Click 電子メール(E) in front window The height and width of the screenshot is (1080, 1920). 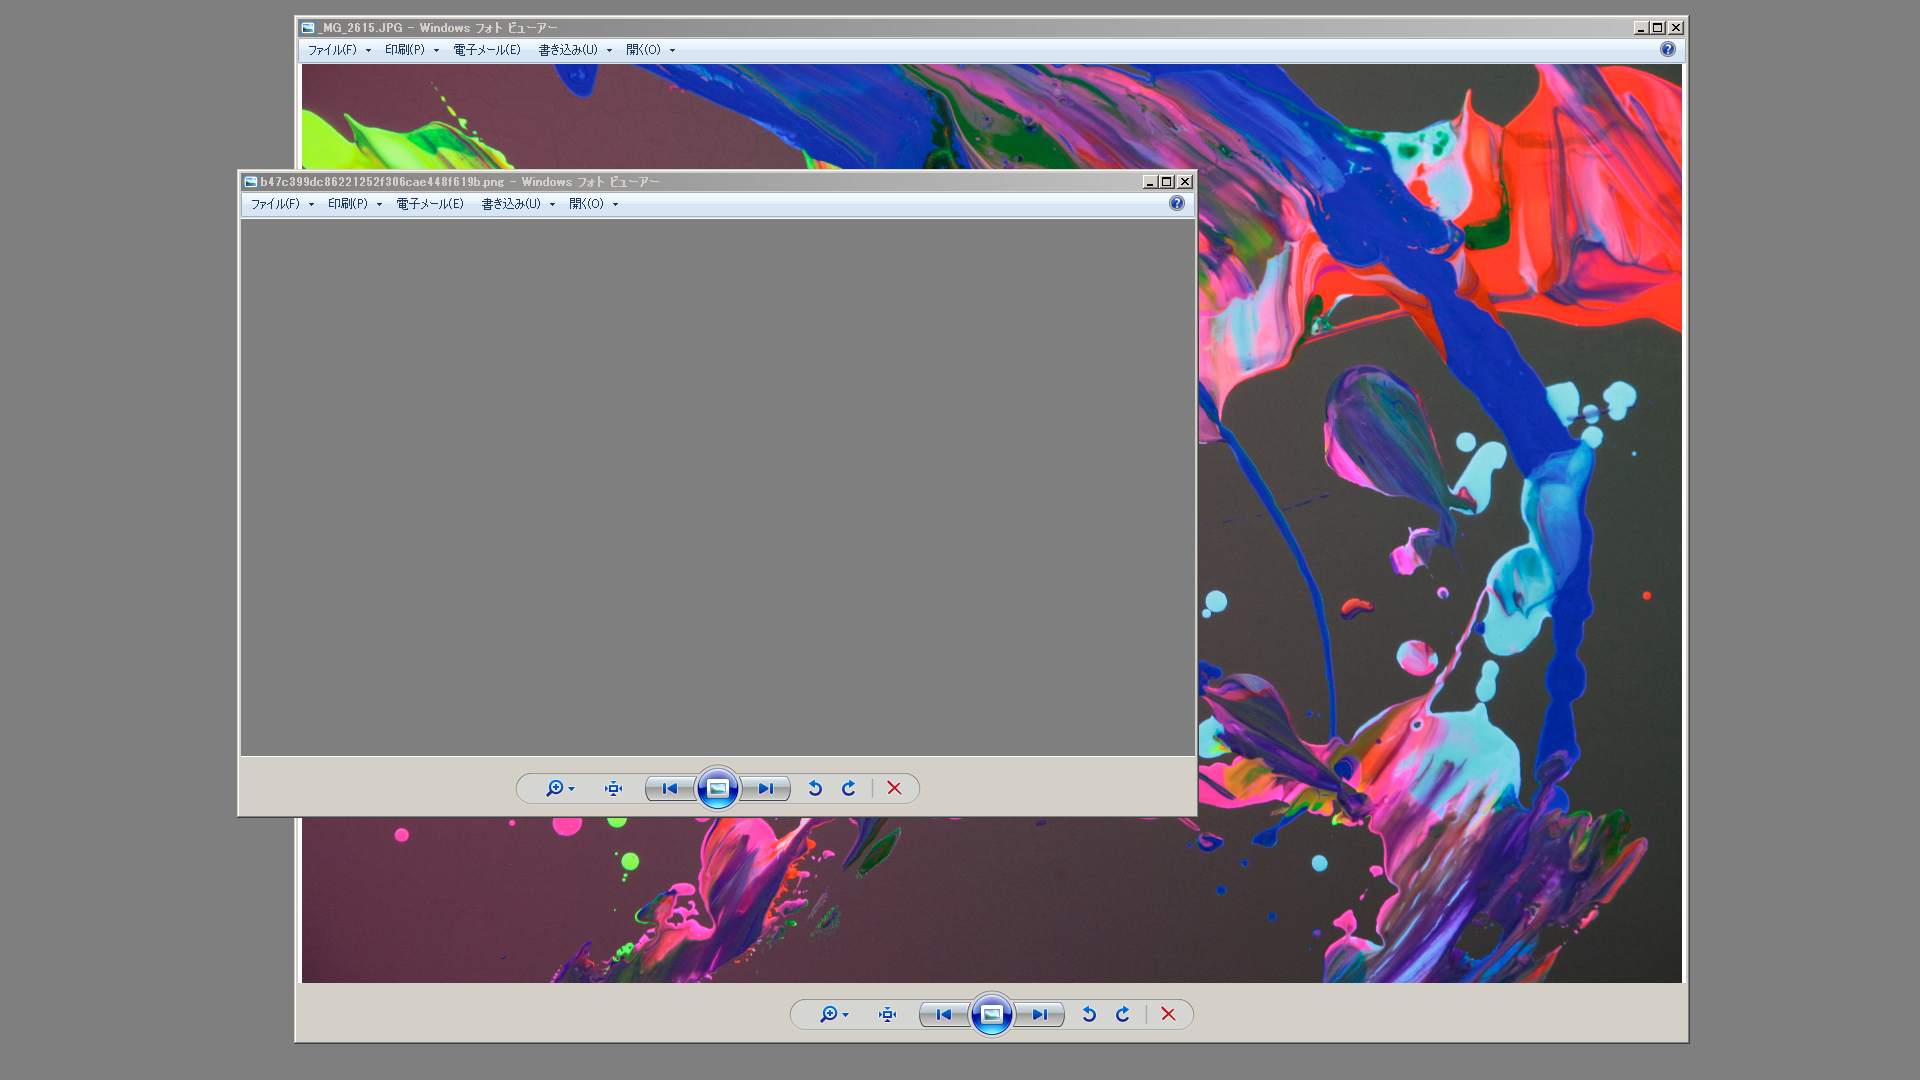coord(430,204)
